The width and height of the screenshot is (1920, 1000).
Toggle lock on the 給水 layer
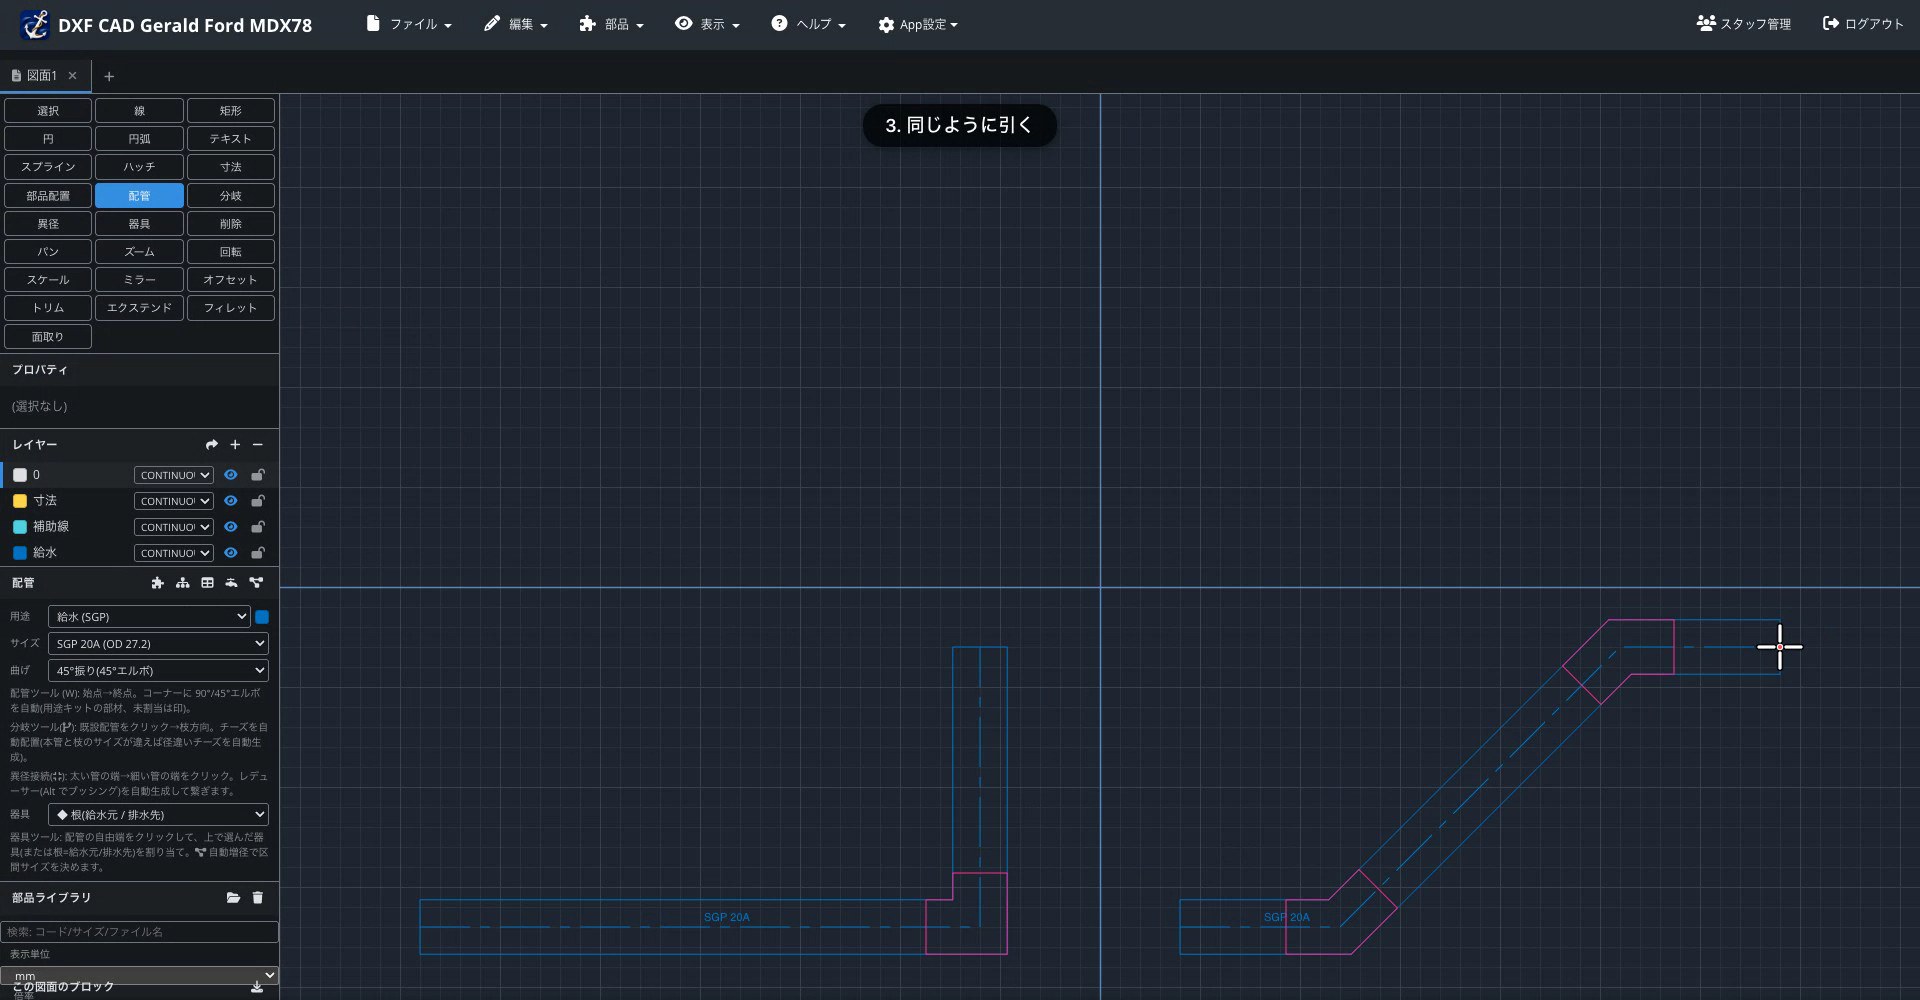(258, 553)
